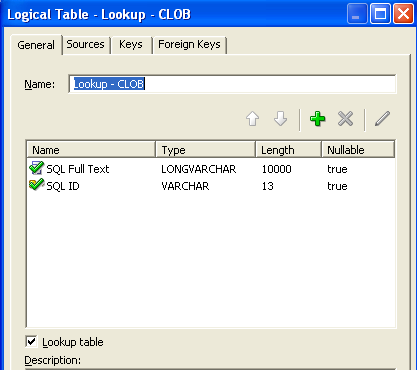The image size is (417, 370).
Task: Open the Keys tab
Action: pos(131,44)
